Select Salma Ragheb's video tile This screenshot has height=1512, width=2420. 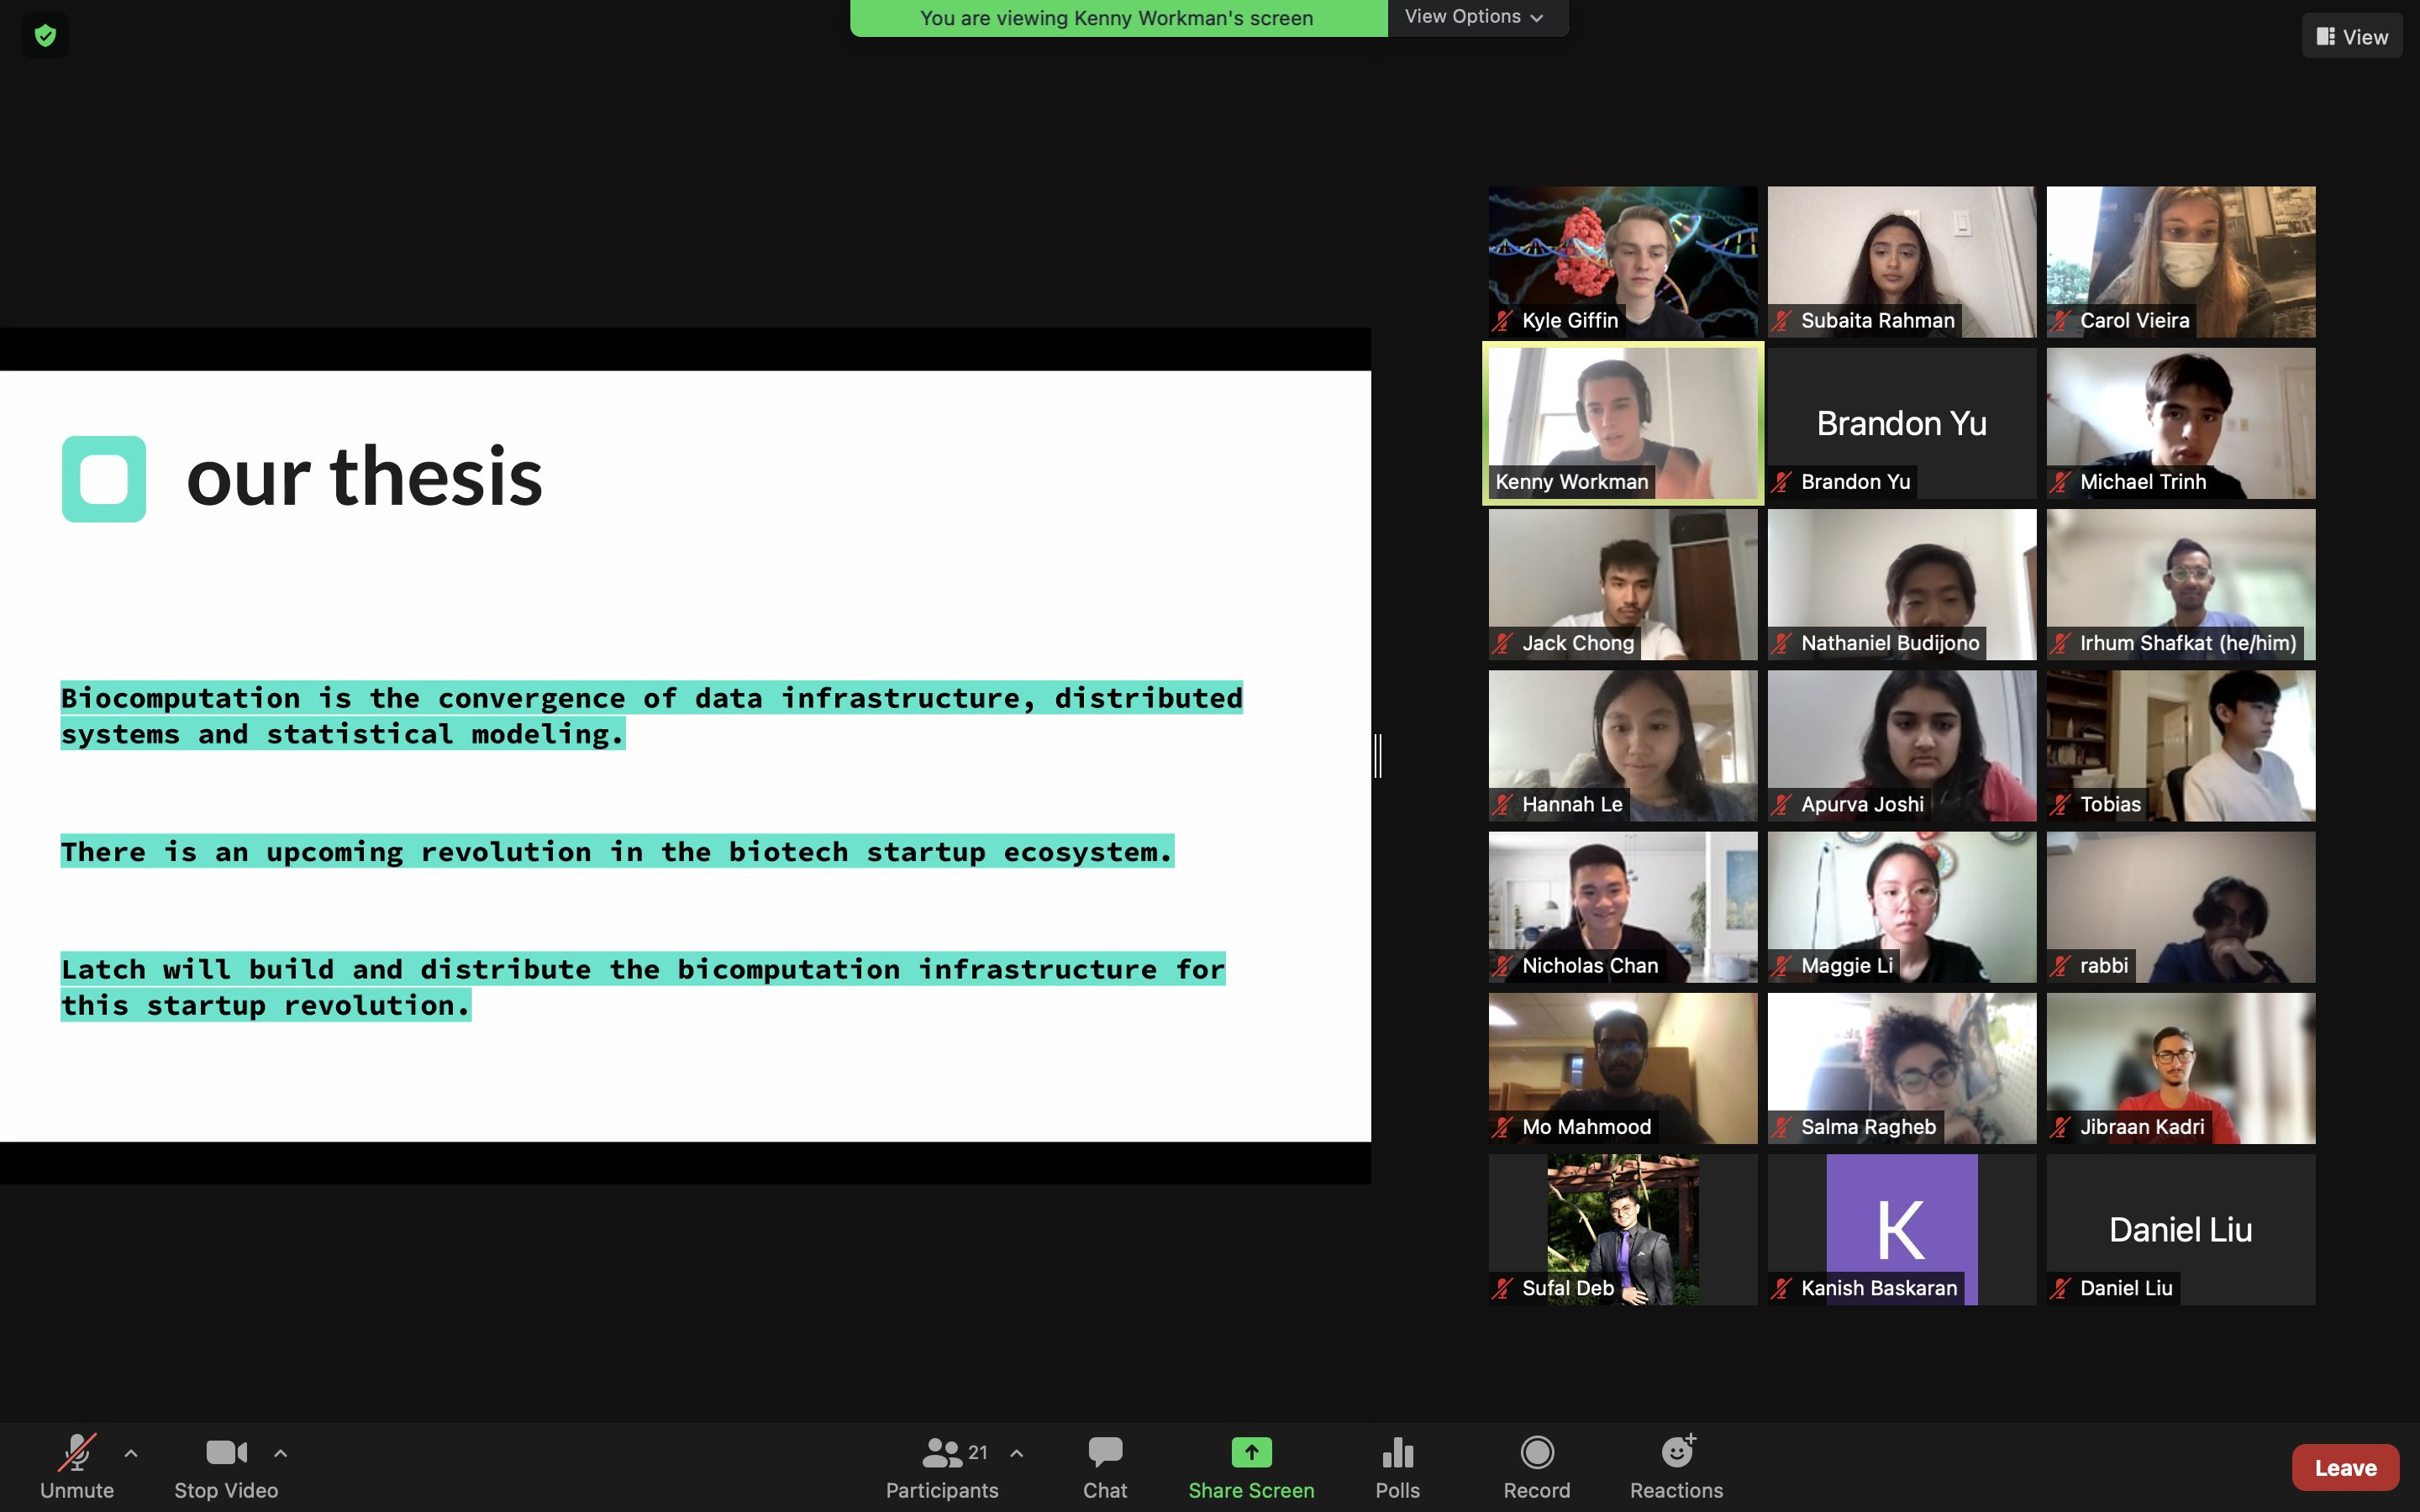pos(1901,1068)
